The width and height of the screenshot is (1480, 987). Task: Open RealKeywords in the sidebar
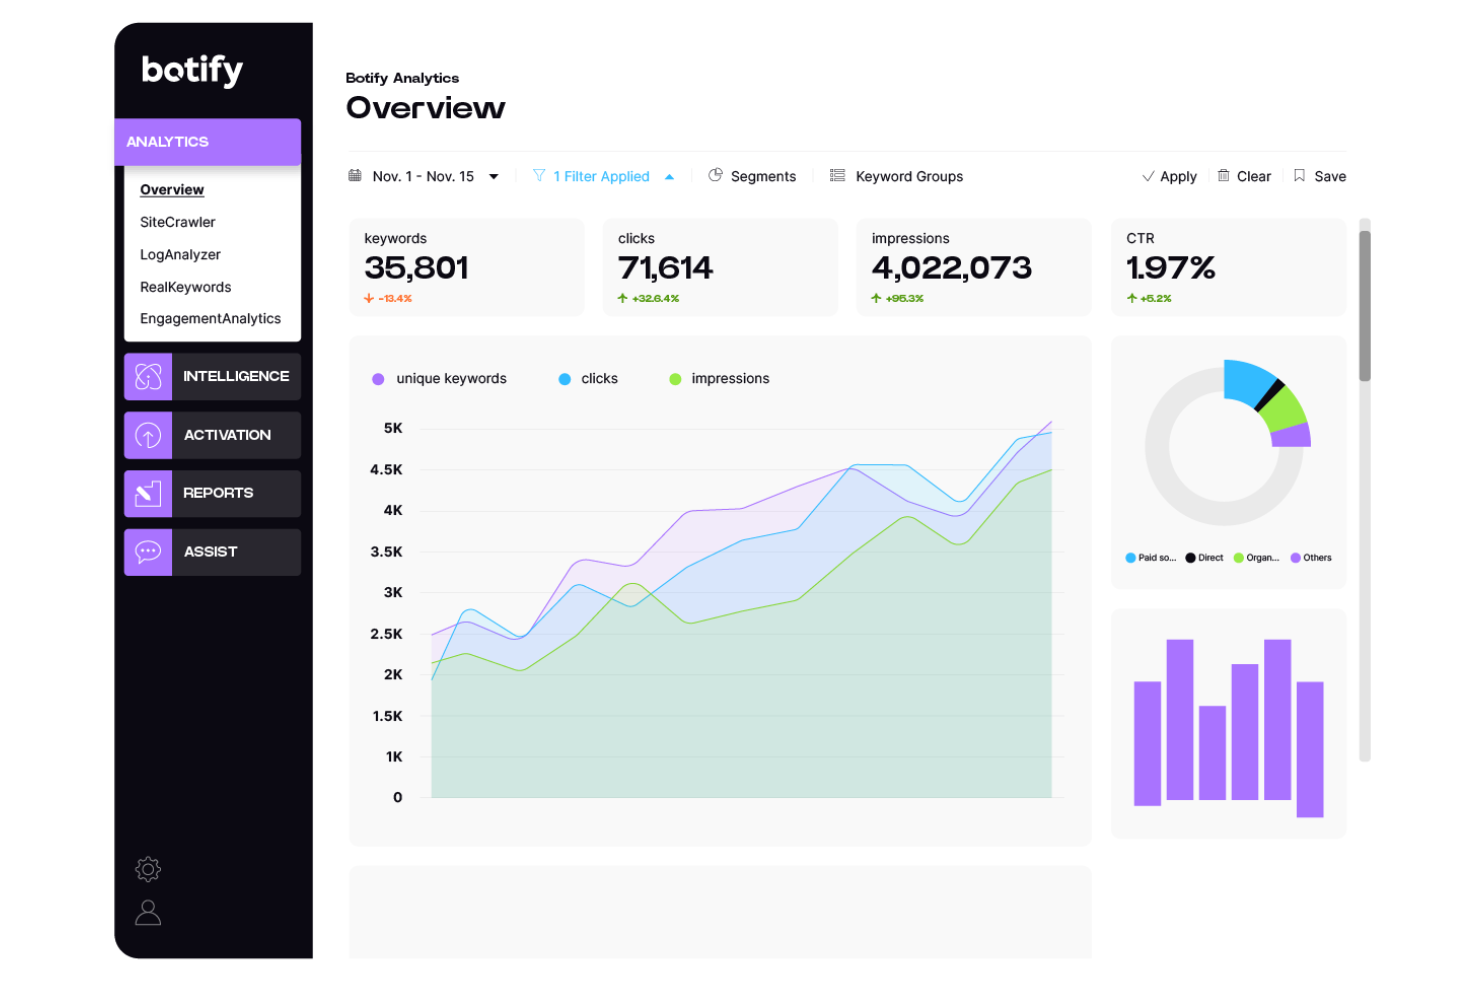[185, 287]
